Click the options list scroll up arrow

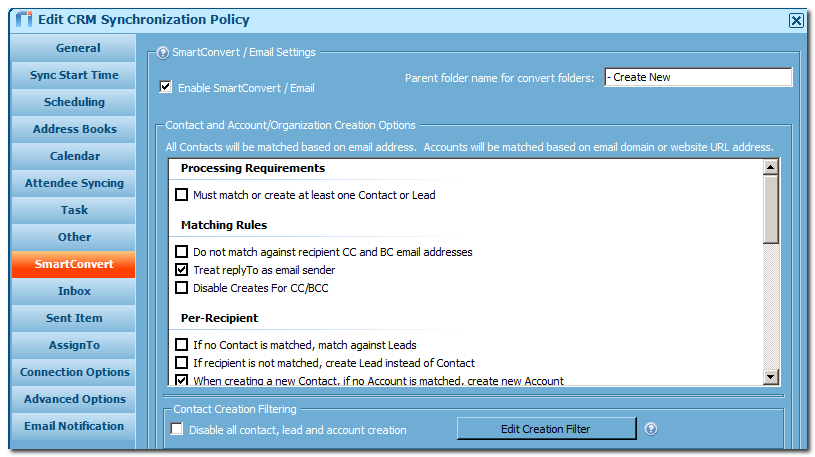point(771,167)
